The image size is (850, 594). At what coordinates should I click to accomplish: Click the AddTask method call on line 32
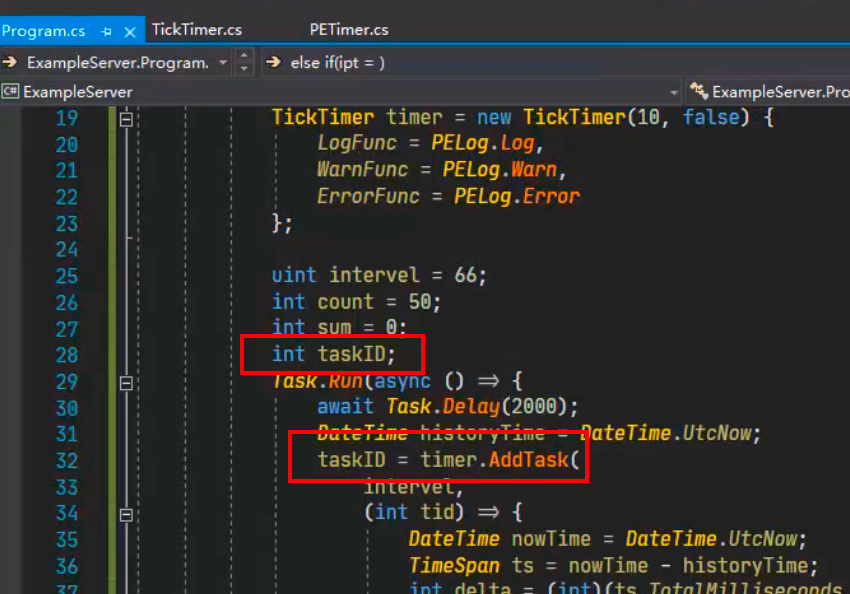528,460
